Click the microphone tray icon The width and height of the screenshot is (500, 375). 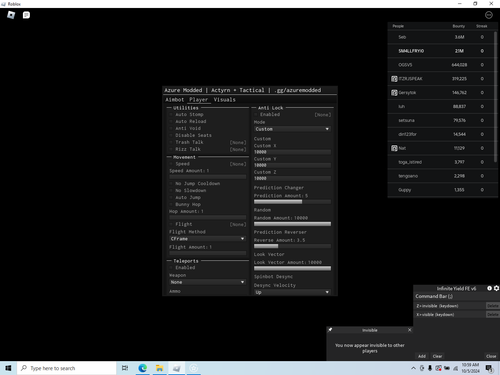point(430,368)
